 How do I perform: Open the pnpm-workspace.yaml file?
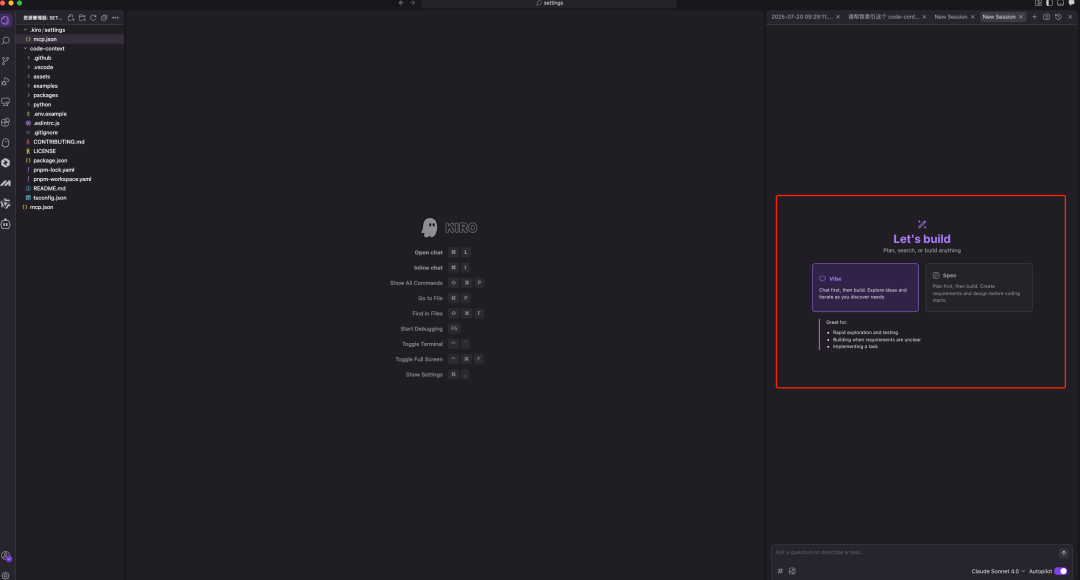pyautogui.click(x=69, y=179)
